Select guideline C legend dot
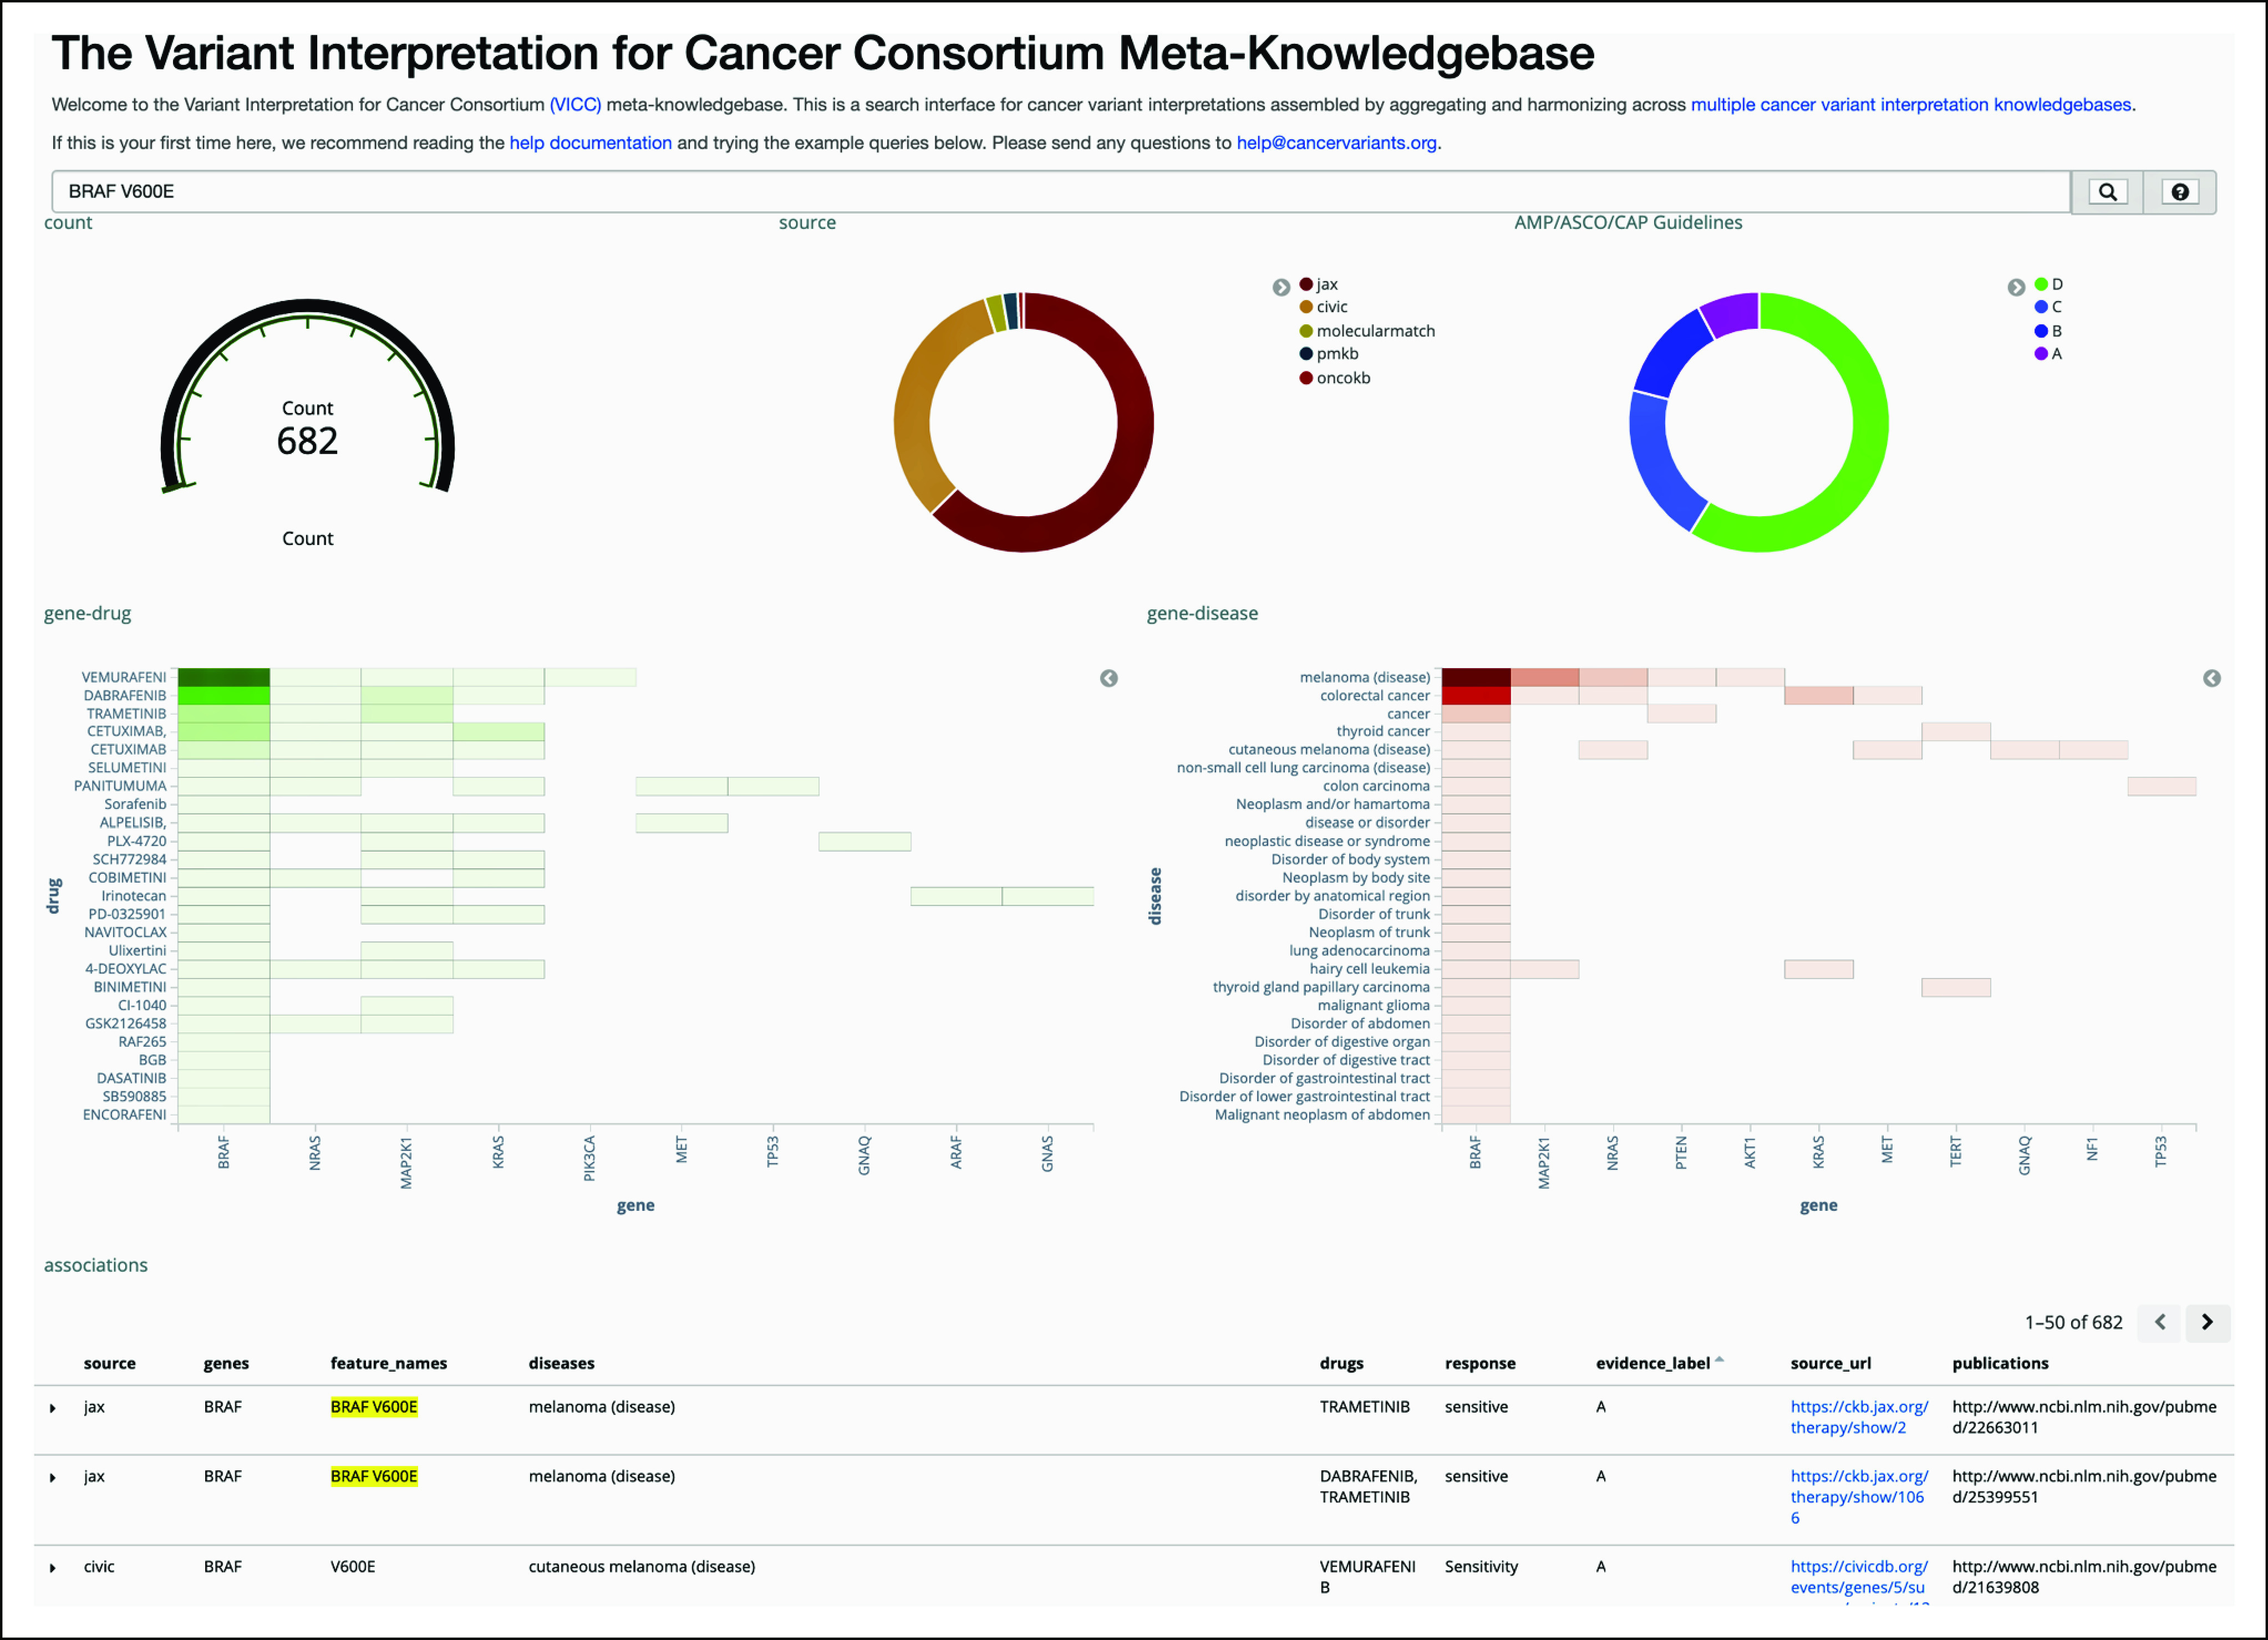The width and height of the screenshot is (2268, 1640). click(2041, 308)
